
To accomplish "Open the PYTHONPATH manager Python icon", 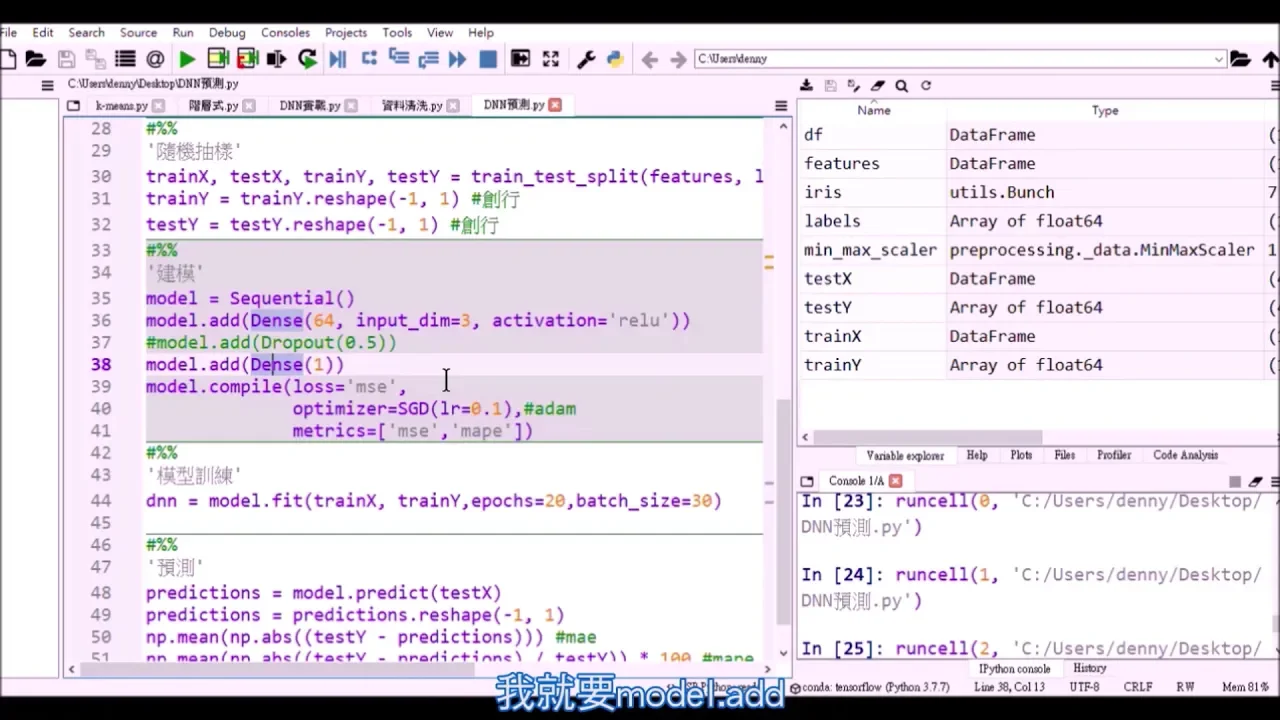I will pos(615,60).
